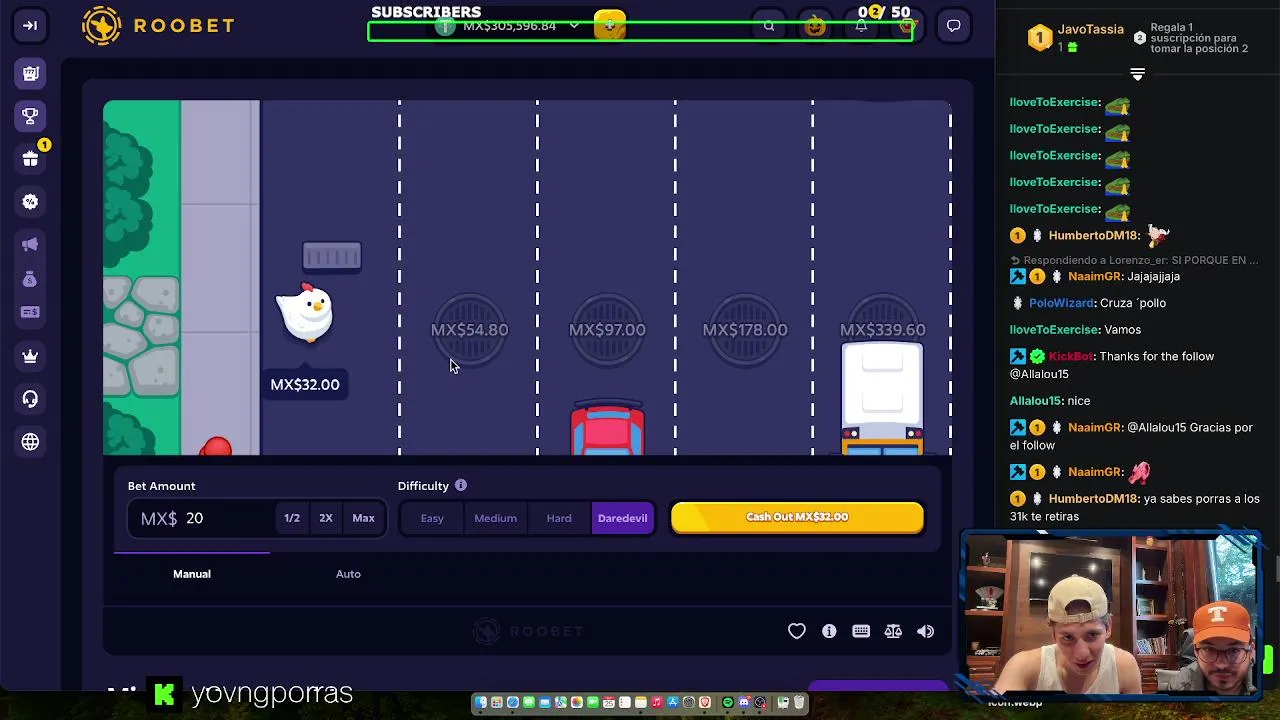Open JavoTassia top gifter name

[1091, 30]
